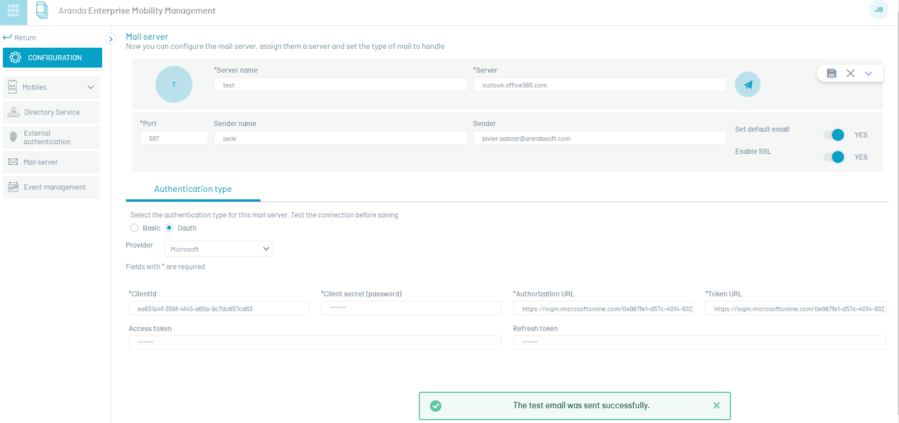
Task: Open the Provider dropdown showing Microsoft
Action: (x=218, y=248)
